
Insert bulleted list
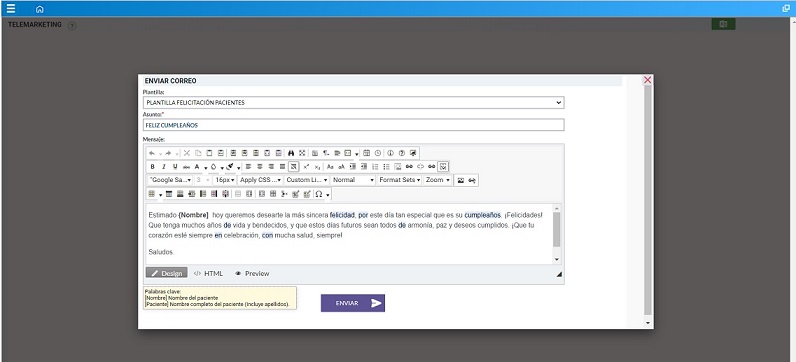[x=386, y=167]
